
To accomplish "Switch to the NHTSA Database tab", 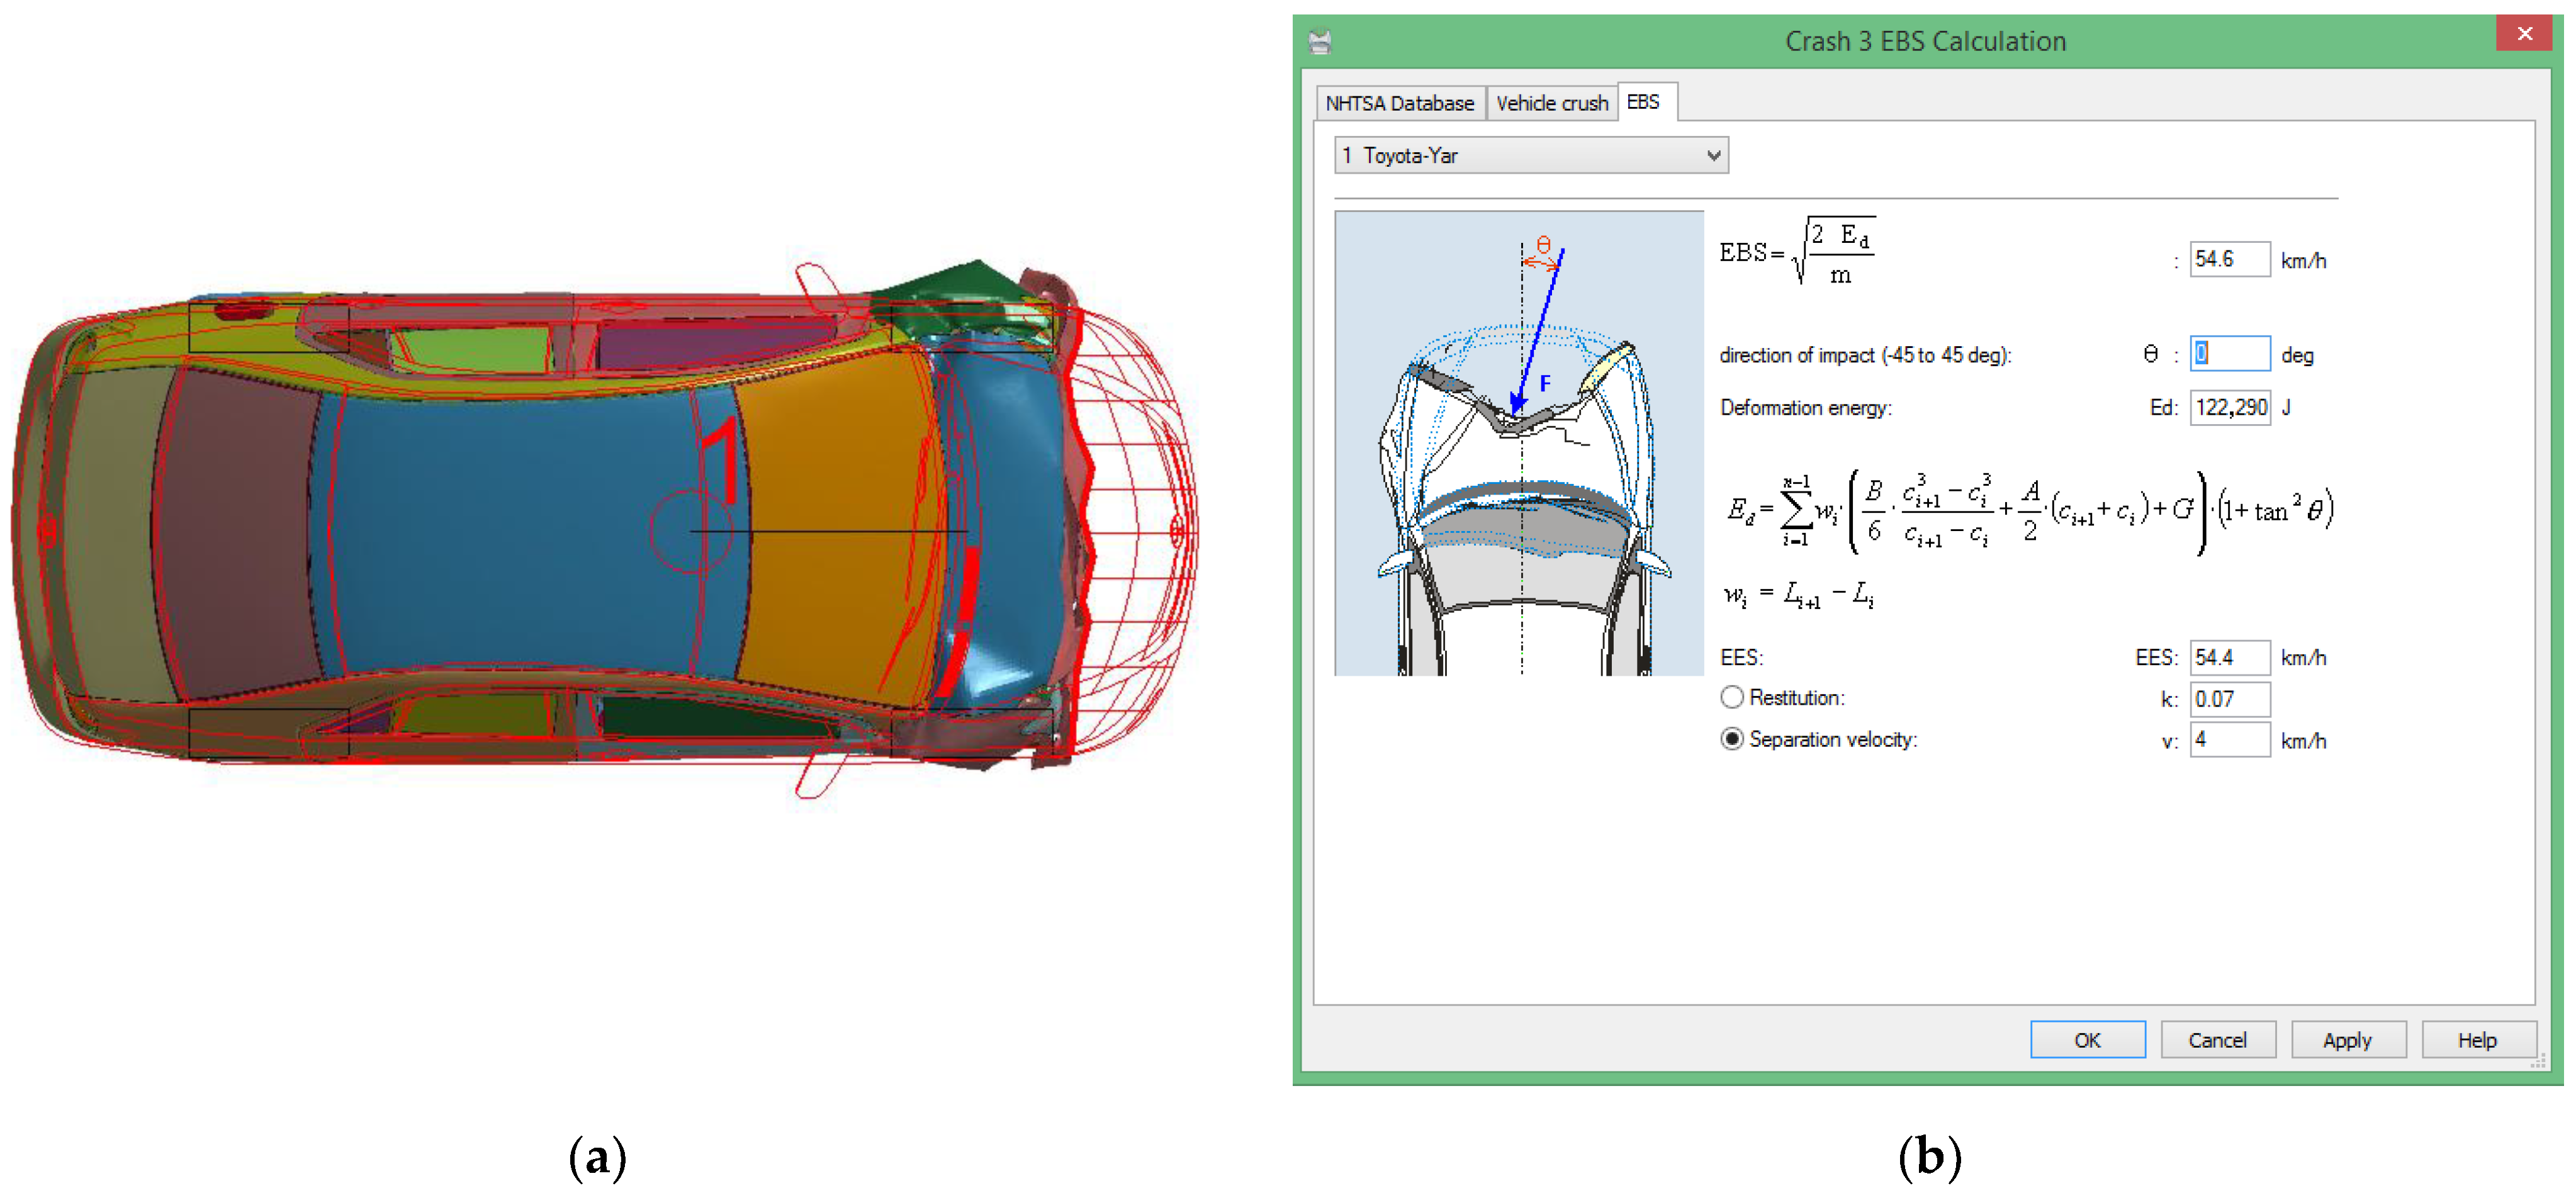I will (1399, 103).
